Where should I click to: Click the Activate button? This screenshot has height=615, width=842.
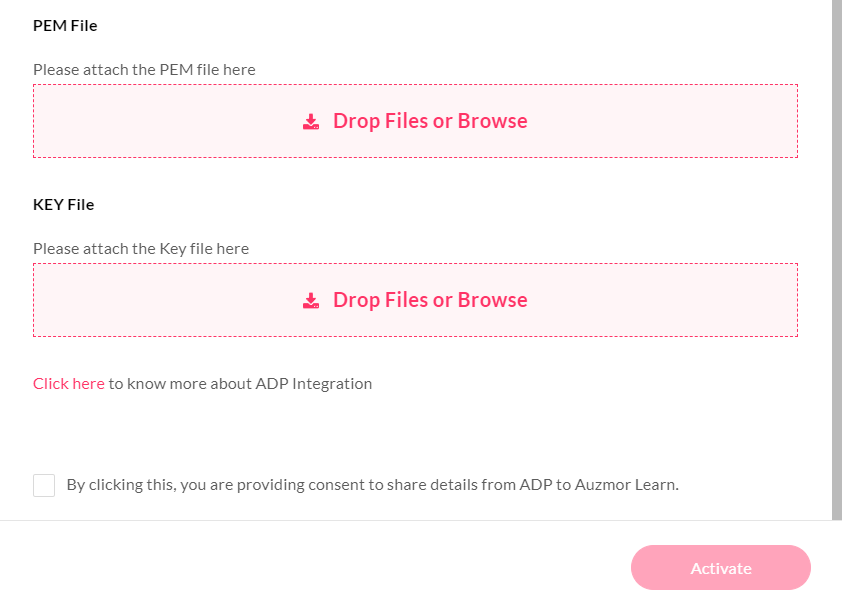point(721,568)
